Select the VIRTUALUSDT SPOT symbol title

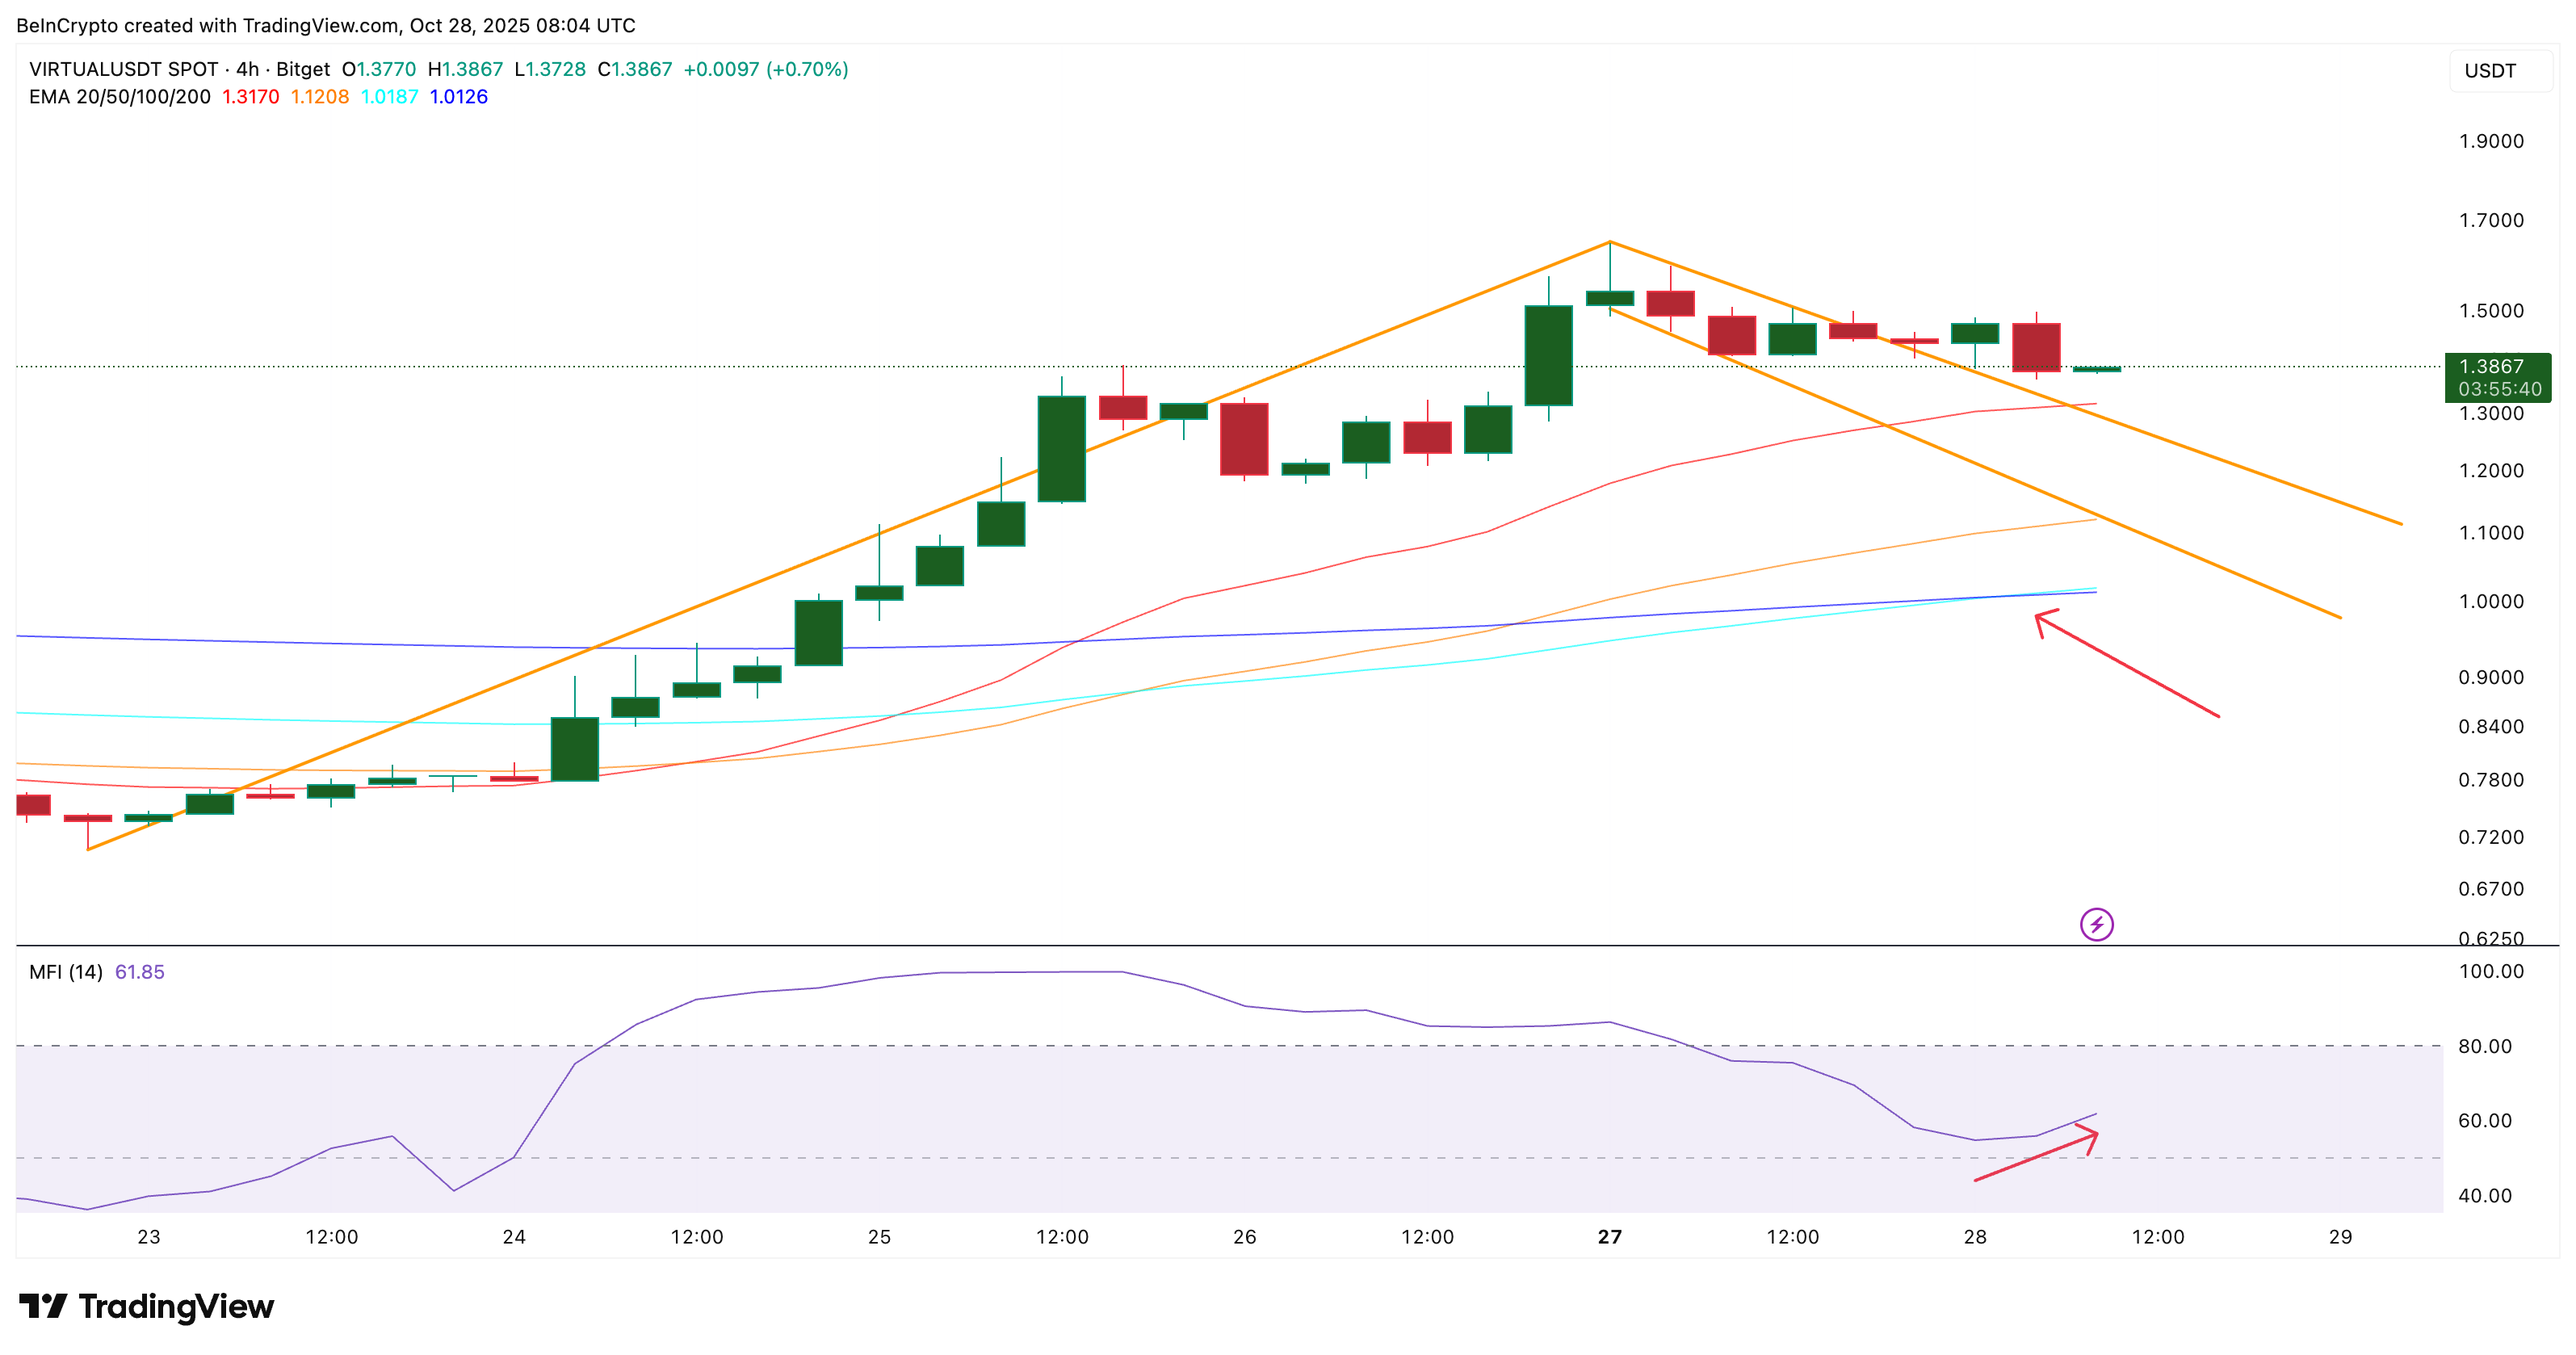tap(124, 69)
